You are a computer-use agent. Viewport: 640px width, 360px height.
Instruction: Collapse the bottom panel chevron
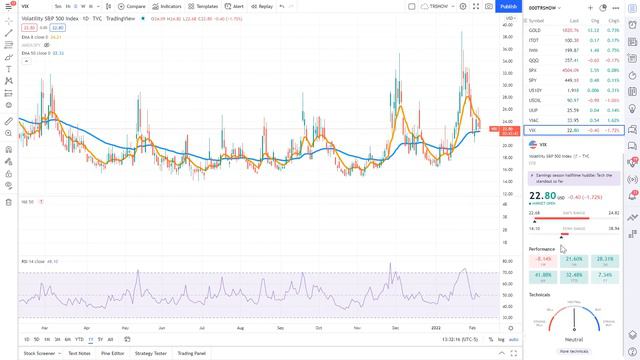click(502, 353)
